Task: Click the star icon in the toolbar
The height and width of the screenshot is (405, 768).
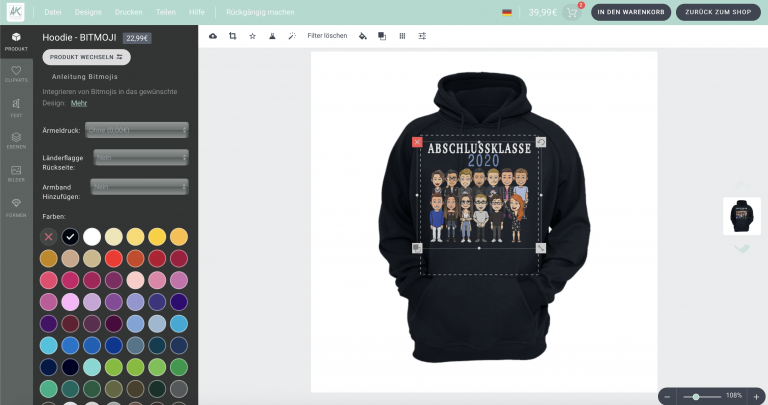Action: [x=252, y=35]
